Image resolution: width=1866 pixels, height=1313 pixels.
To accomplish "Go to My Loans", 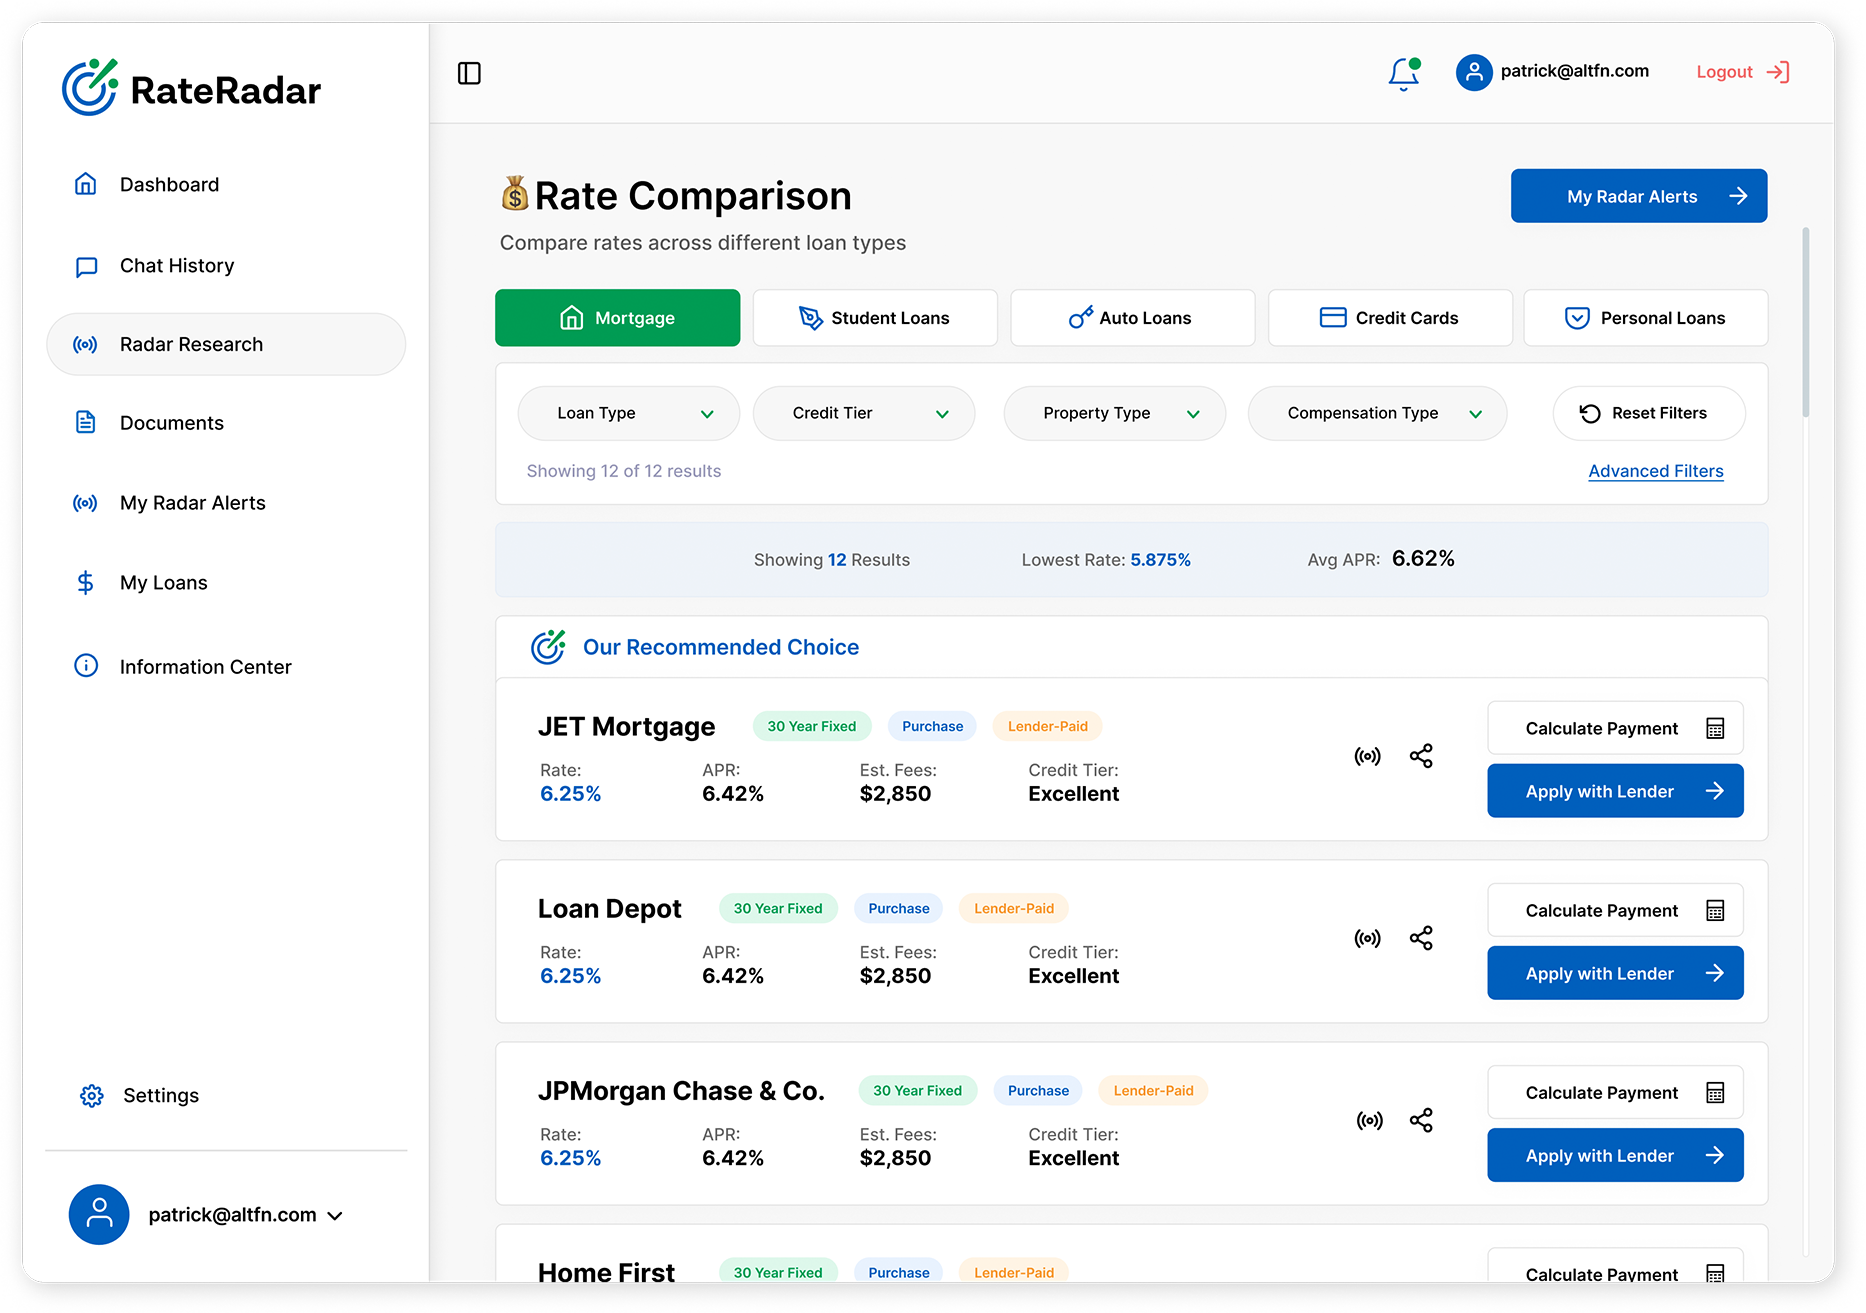I will click(226, 583).
